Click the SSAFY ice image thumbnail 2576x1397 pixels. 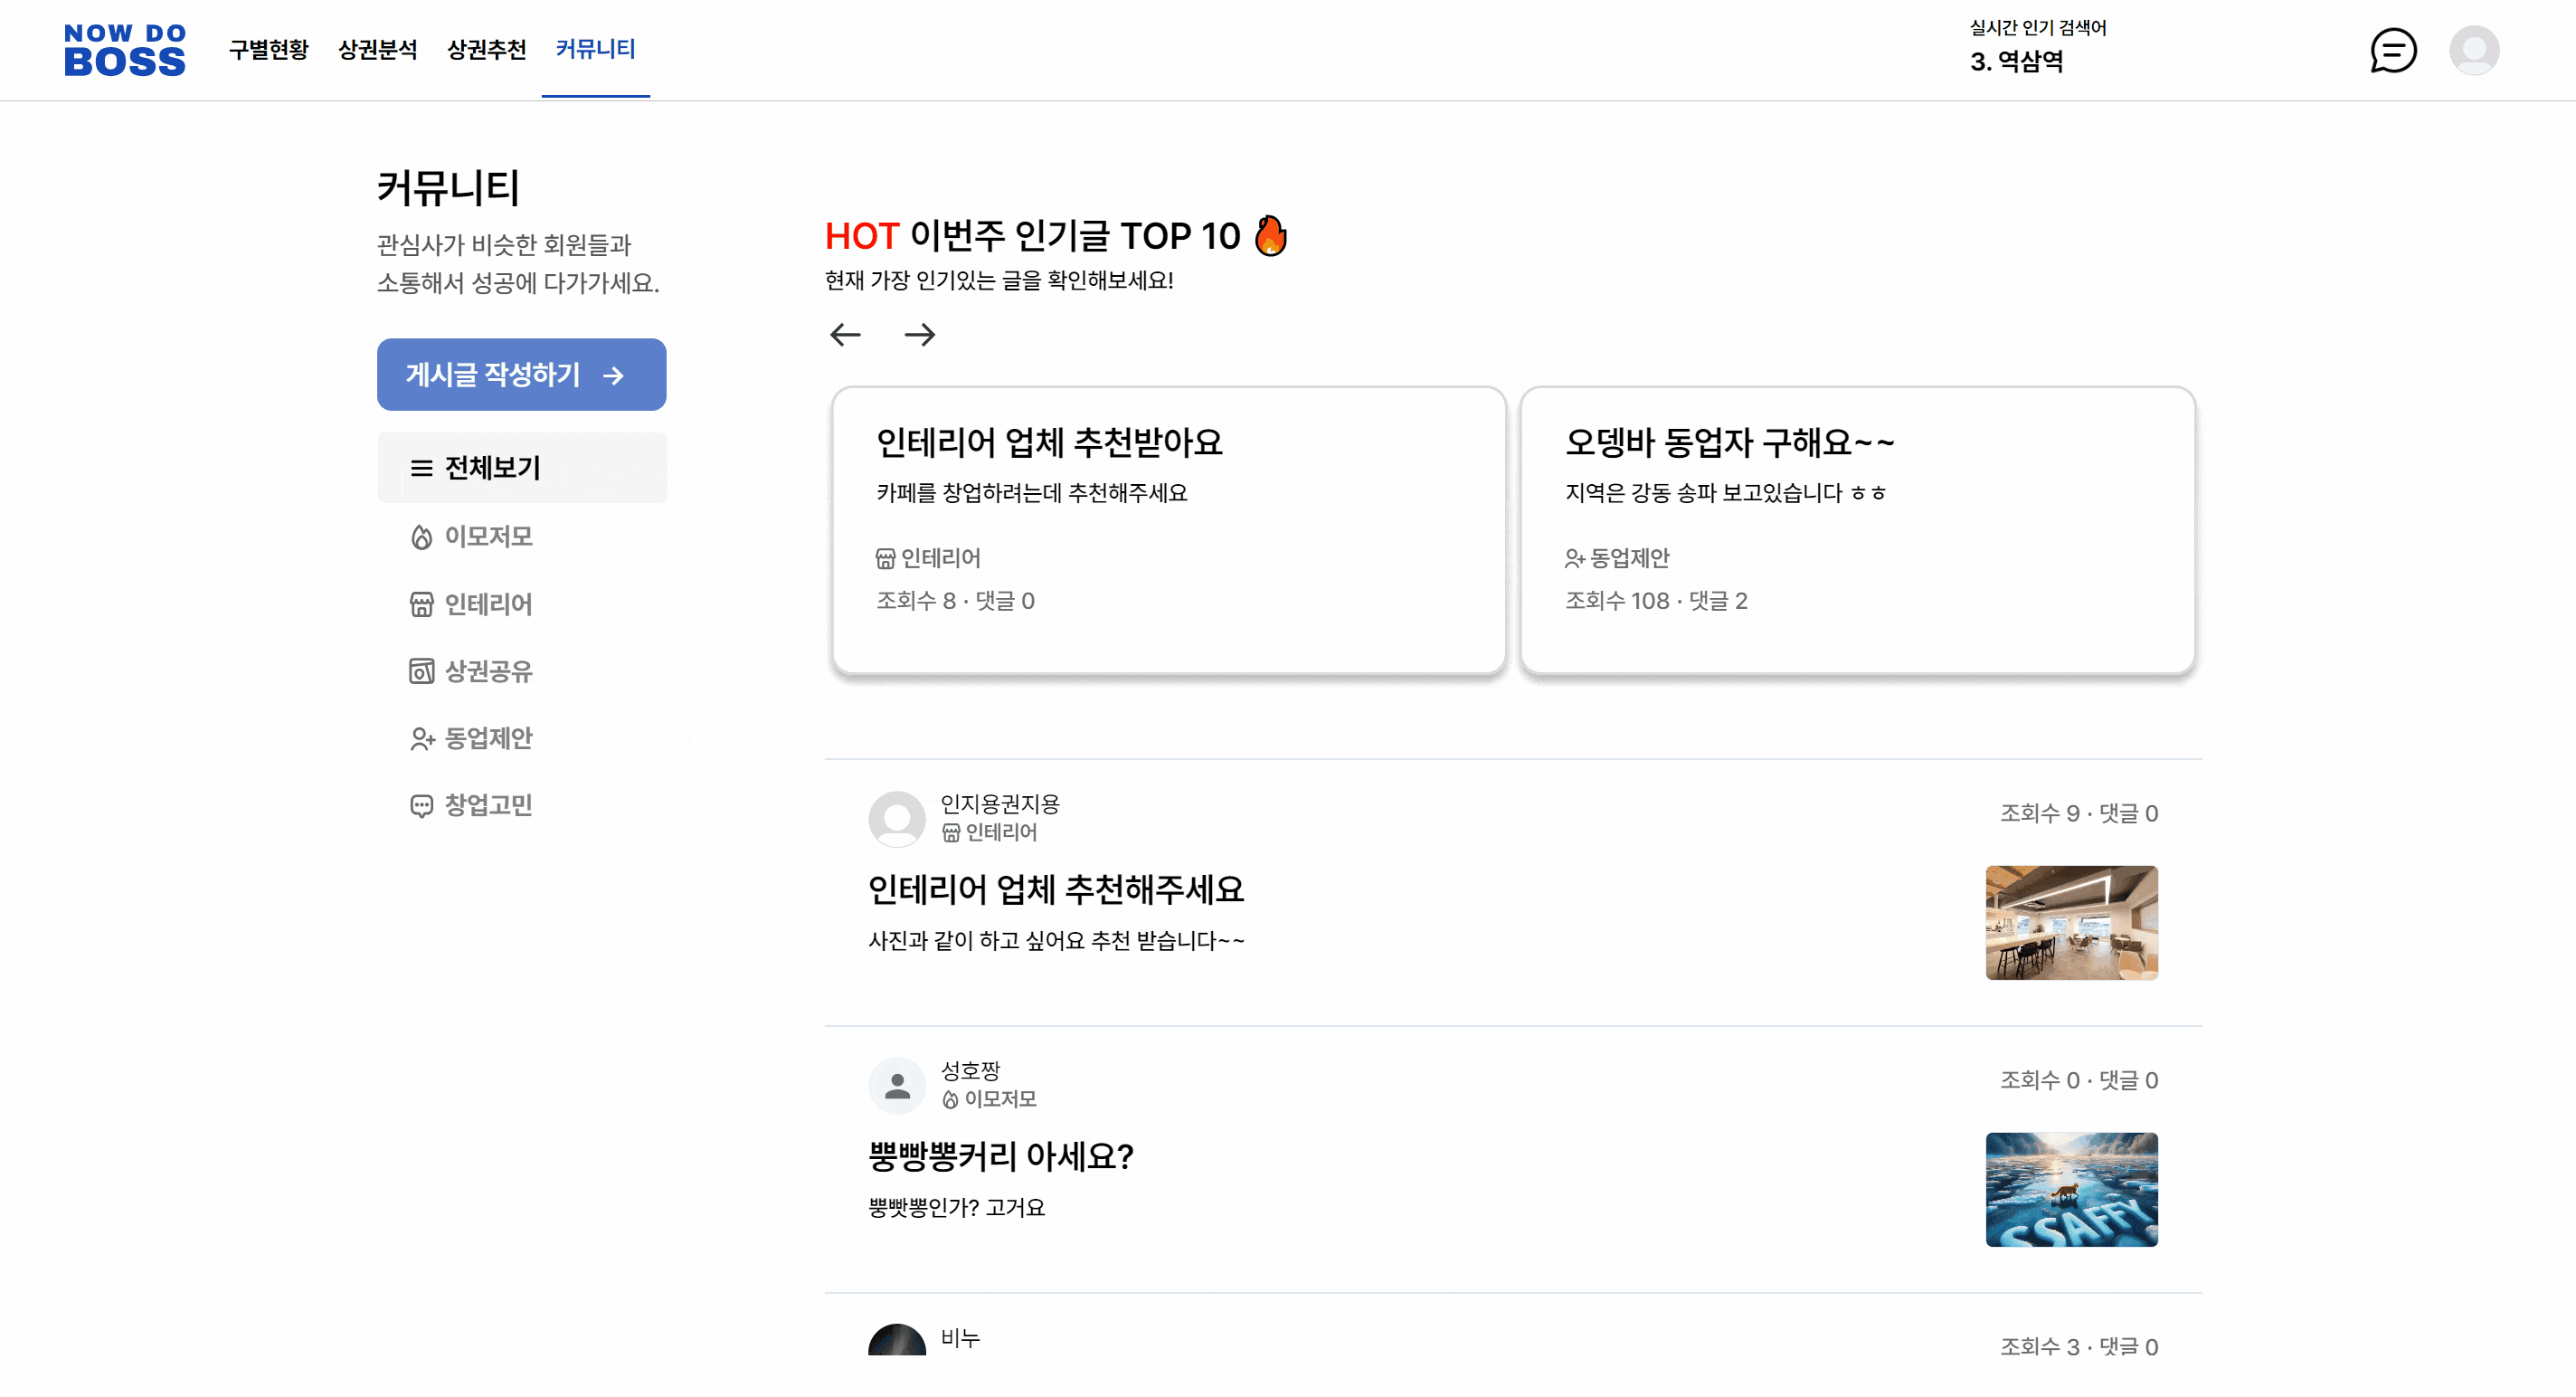point(2070,1189)
